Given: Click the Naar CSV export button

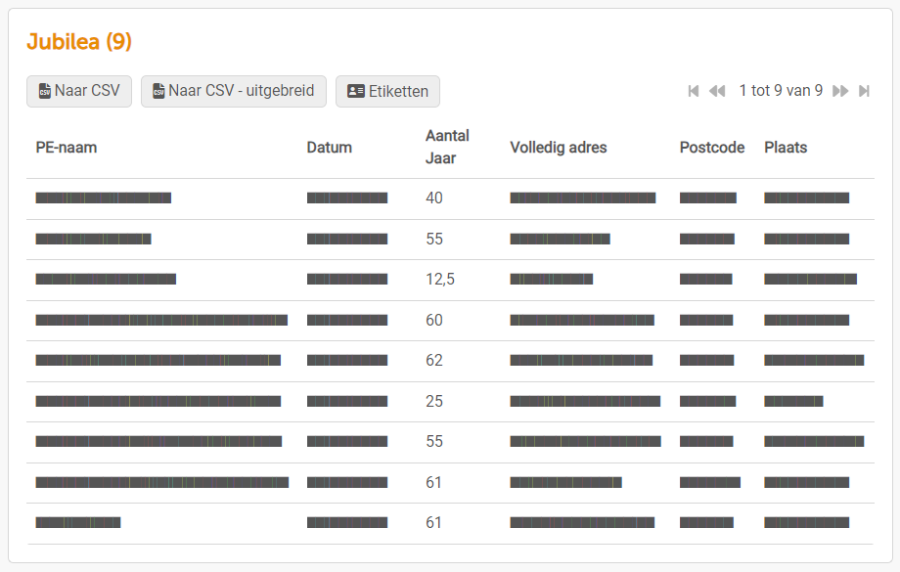Looking at the screenshot, I should point(79,91).
